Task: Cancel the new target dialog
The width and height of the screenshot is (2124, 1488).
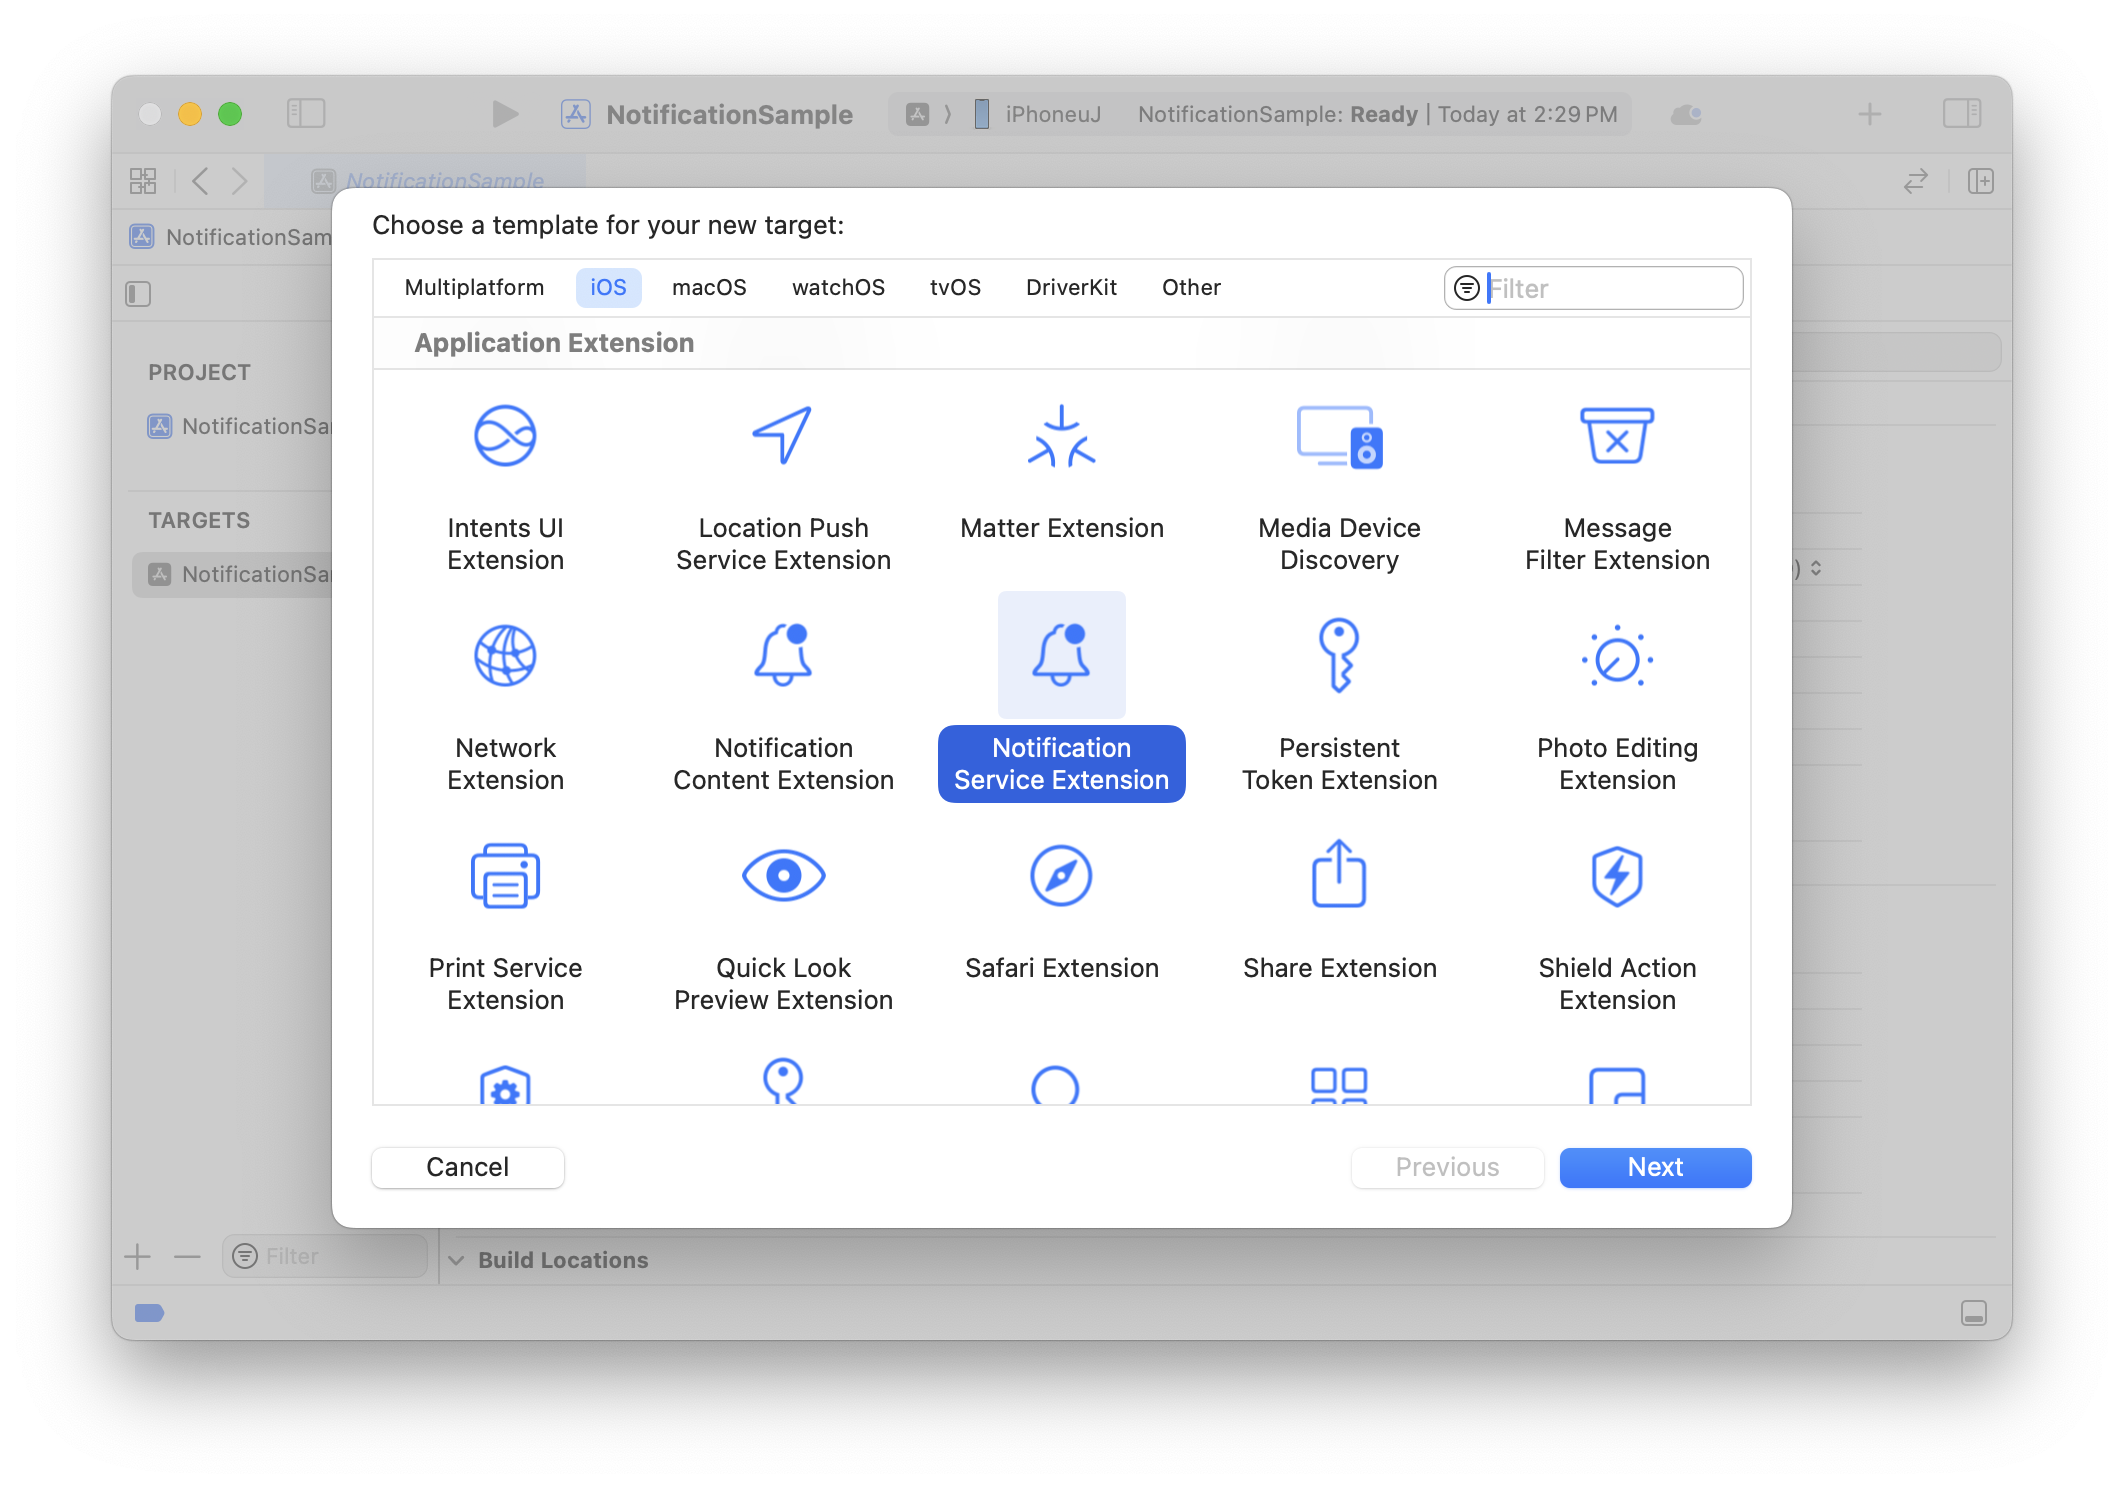Action: (467, 1167)
